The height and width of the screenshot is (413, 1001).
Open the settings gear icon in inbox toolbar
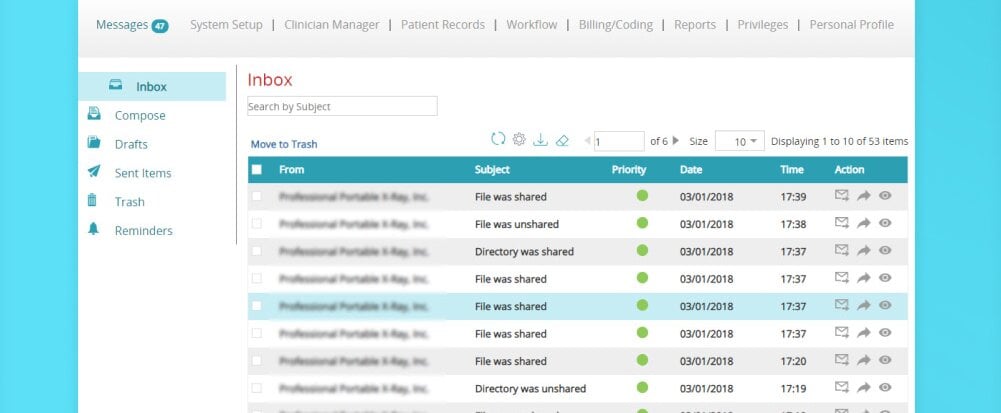tap(519, 140)
